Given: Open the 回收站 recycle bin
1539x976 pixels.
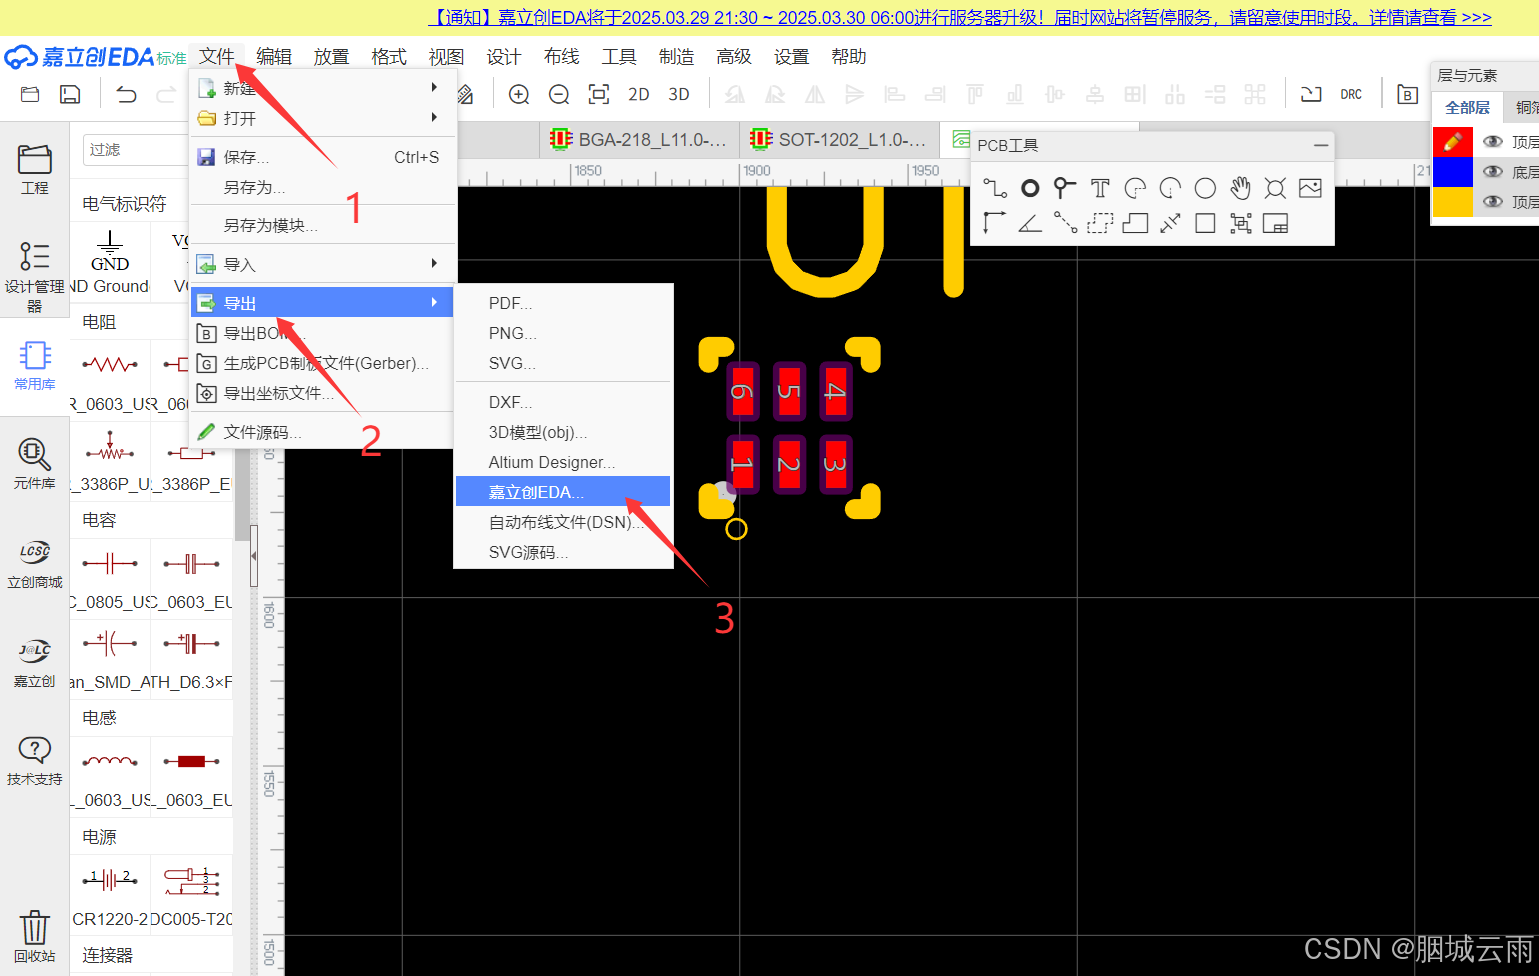Looking at the screenshot, I should pos(35,937).
